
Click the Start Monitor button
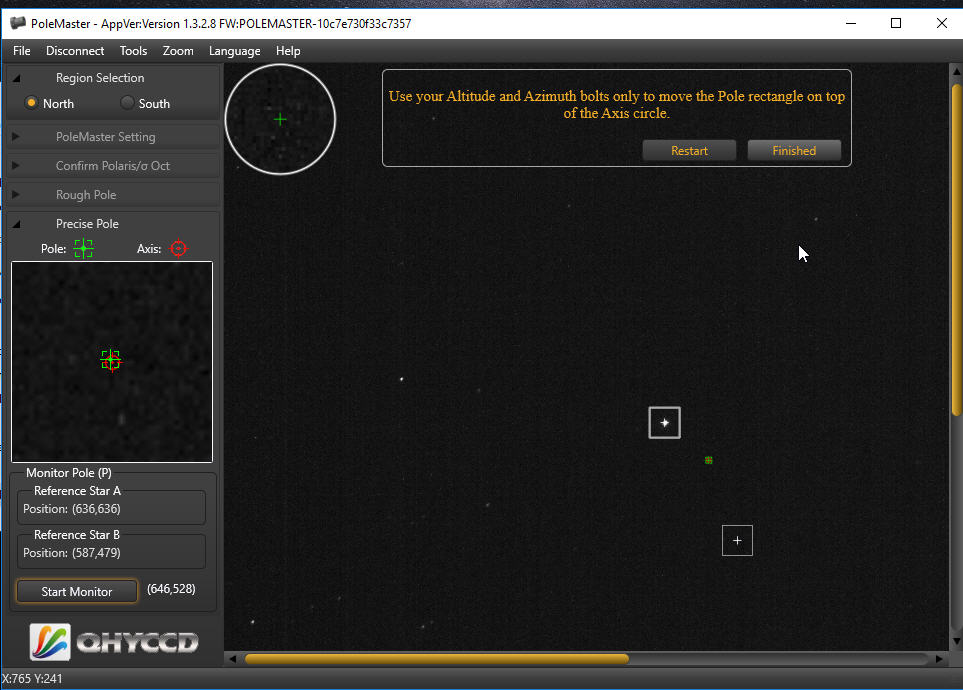(x=77, y=591)
